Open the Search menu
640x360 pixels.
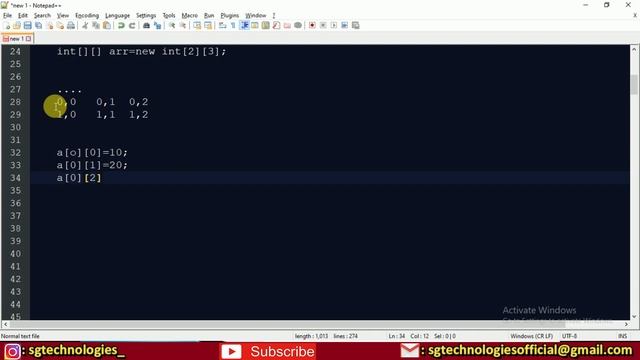[x=42, y=16]
